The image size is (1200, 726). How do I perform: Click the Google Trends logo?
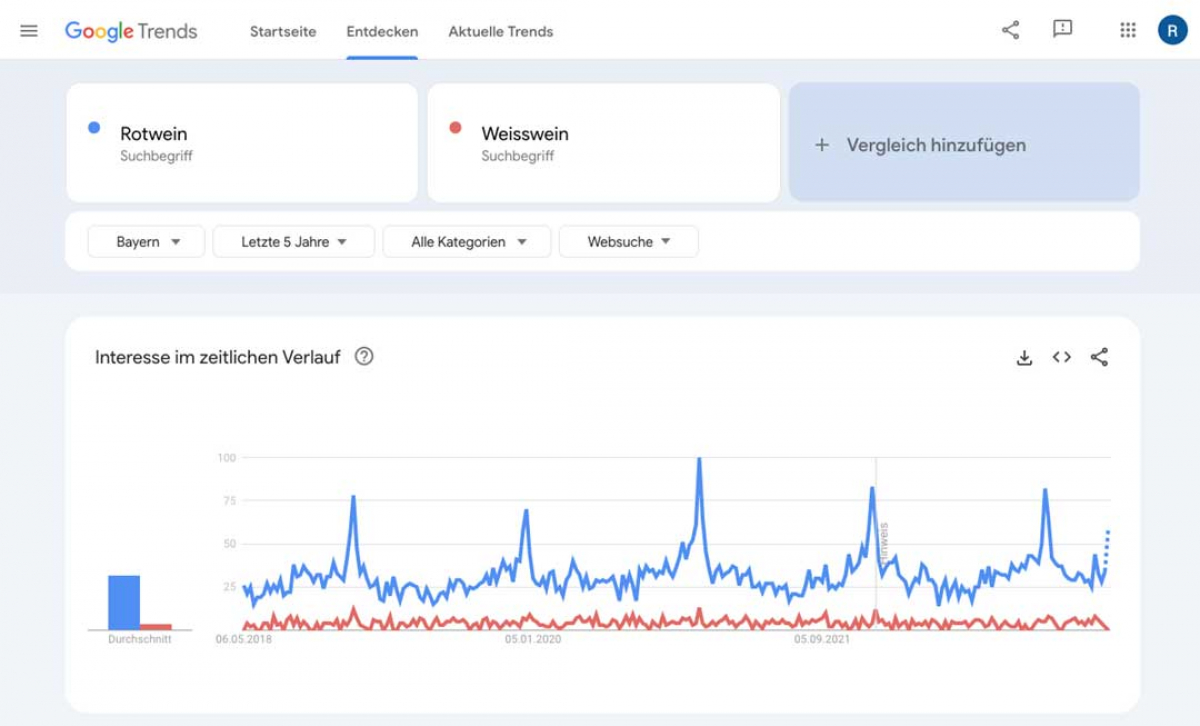(x=131, y=31)
